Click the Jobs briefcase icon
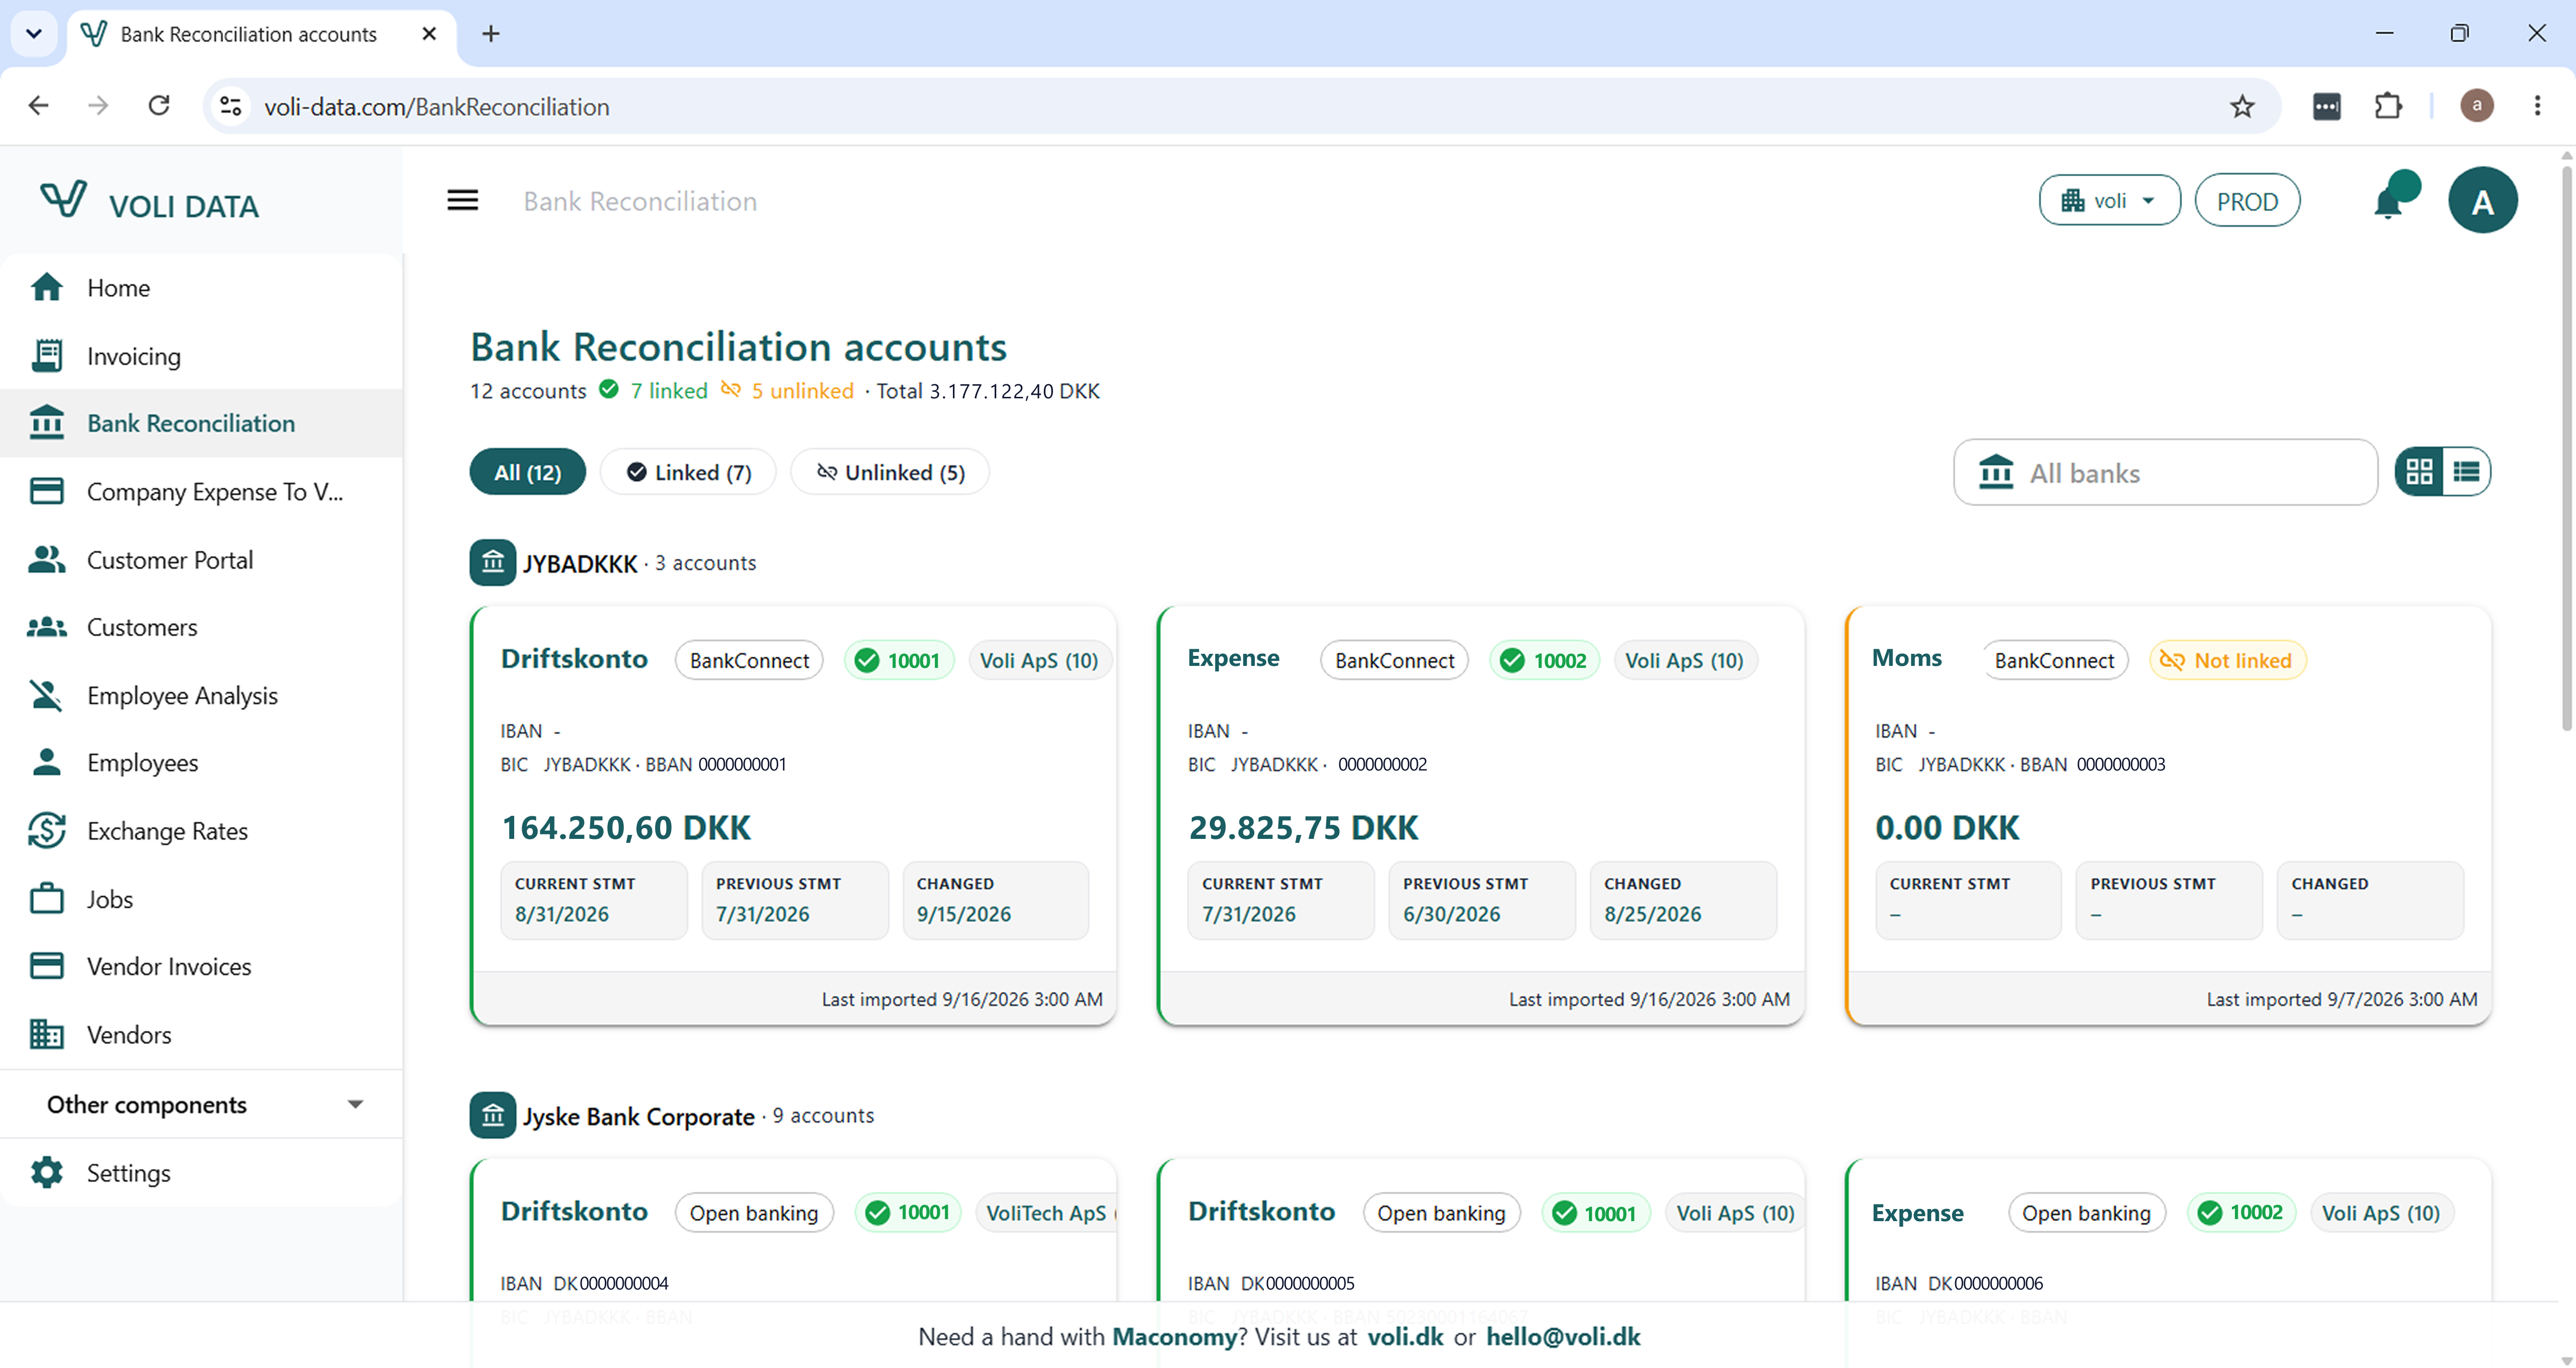Viewport: 2576px width, 1368px height. pyautogui.click(x=46, y=899)
